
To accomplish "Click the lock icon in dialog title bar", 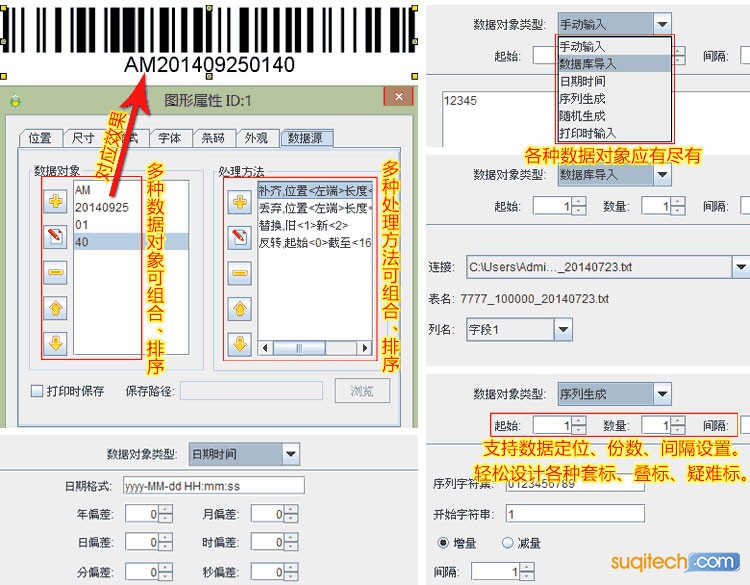I will tap(15, 100).
